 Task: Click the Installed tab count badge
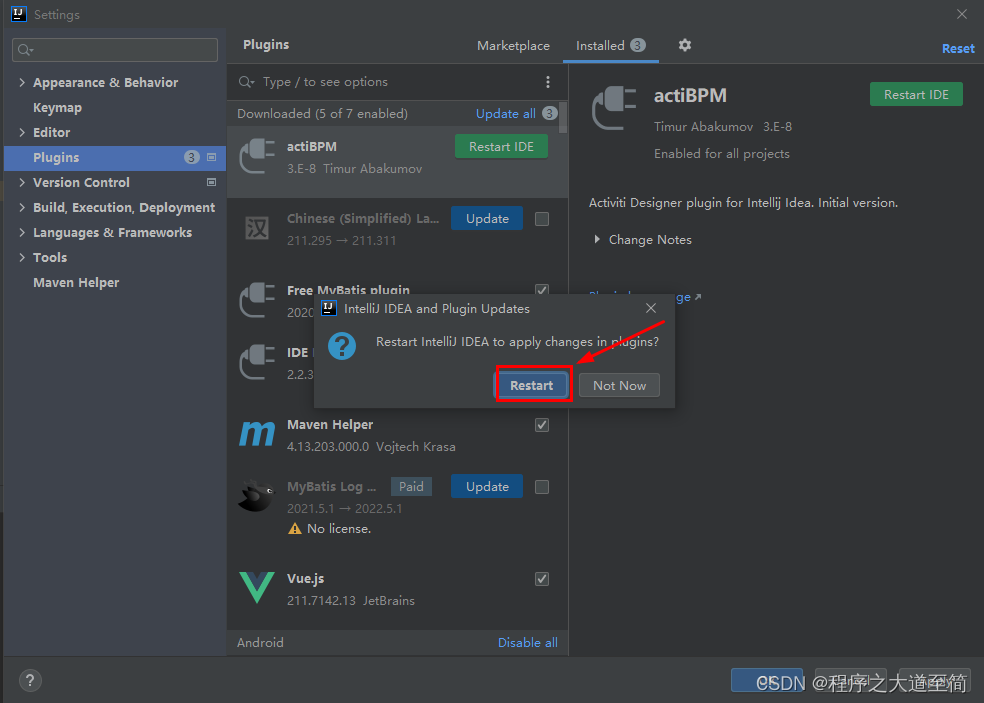(x=638, y=45)
